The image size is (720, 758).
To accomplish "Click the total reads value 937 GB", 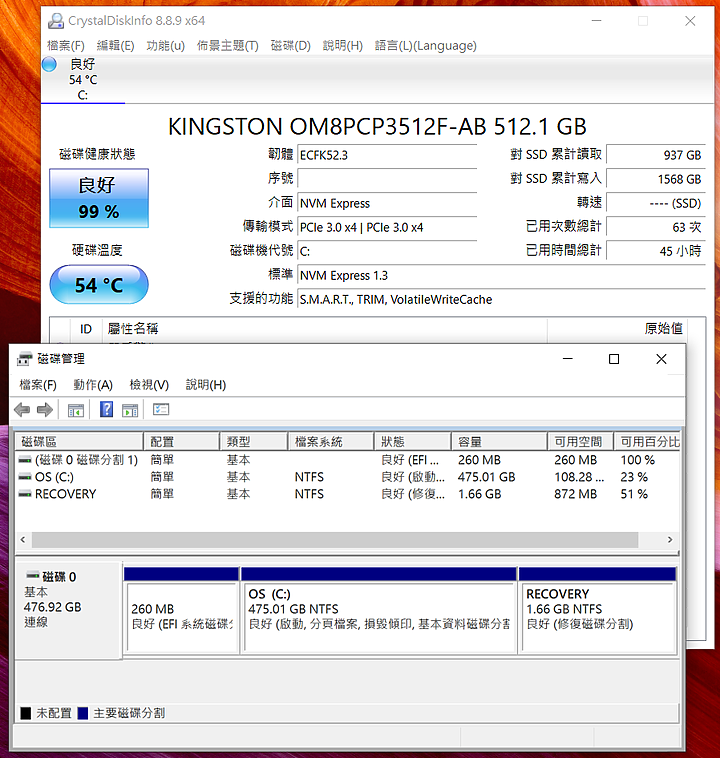I will click(656, 155).
